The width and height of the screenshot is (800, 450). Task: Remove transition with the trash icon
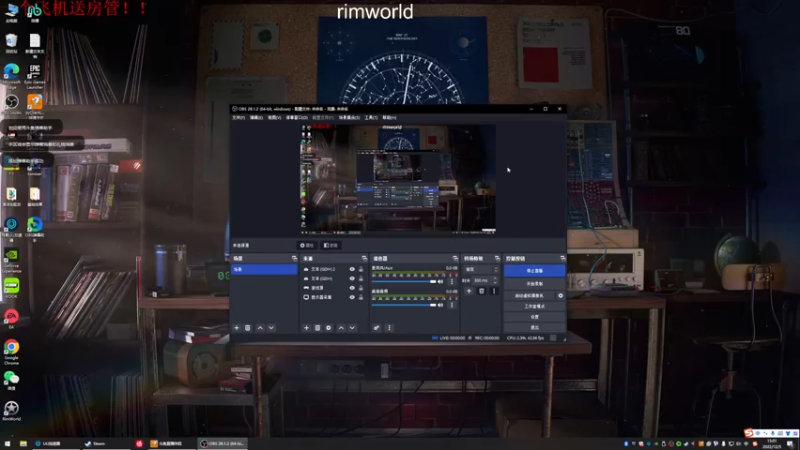click(x=481, y=291)
